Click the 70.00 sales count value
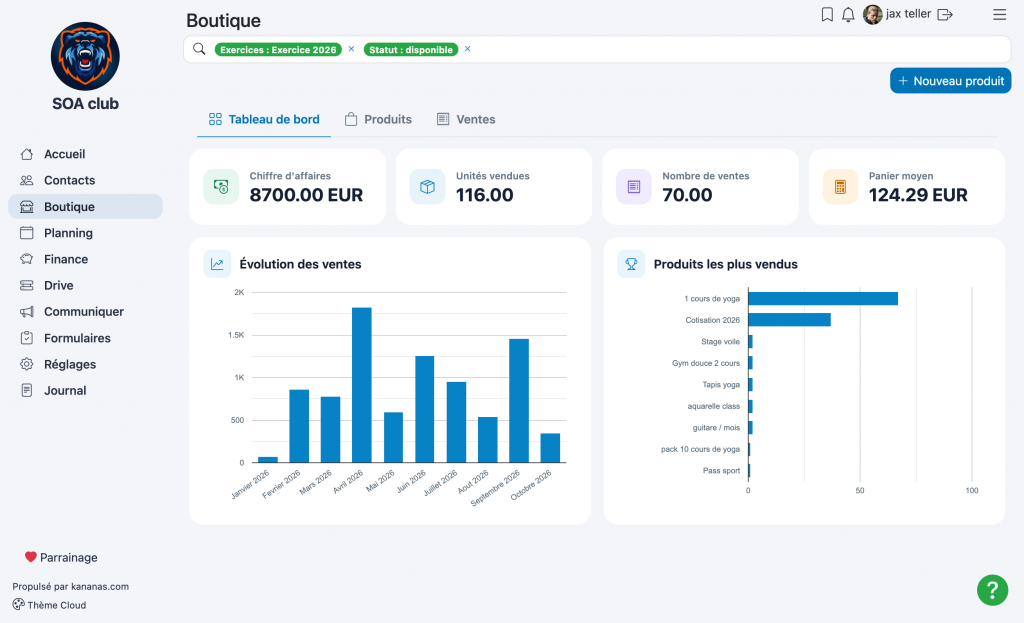This screenshot has height=623, width=1024. click(687, 195)
